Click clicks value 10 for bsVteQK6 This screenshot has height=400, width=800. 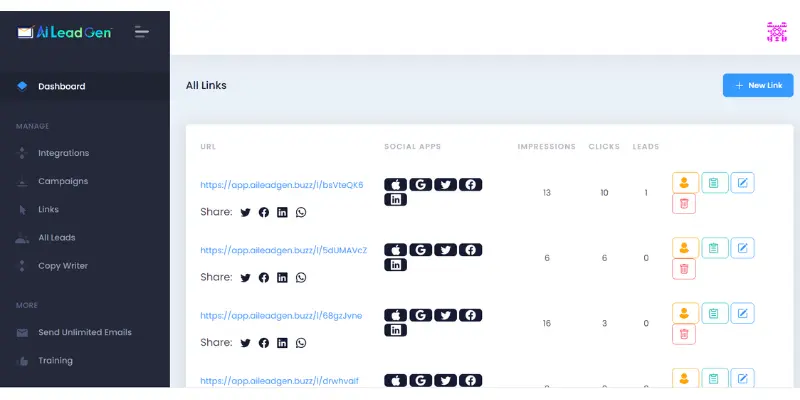tap(604, 193)
